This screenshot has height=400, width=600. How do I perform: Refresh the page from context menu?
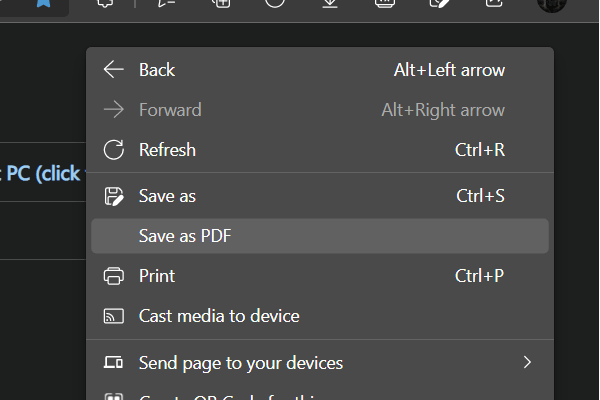click(167, 150)
